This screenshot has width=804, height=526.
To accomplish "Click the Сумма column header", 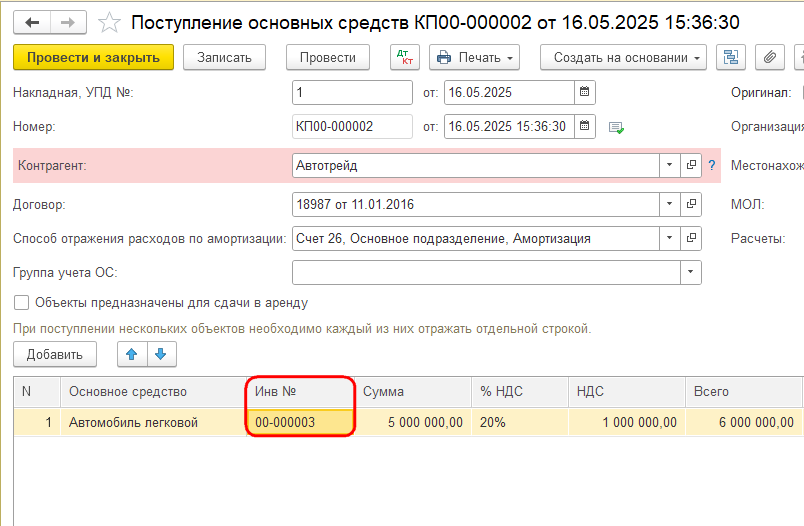I will [413, 392].
